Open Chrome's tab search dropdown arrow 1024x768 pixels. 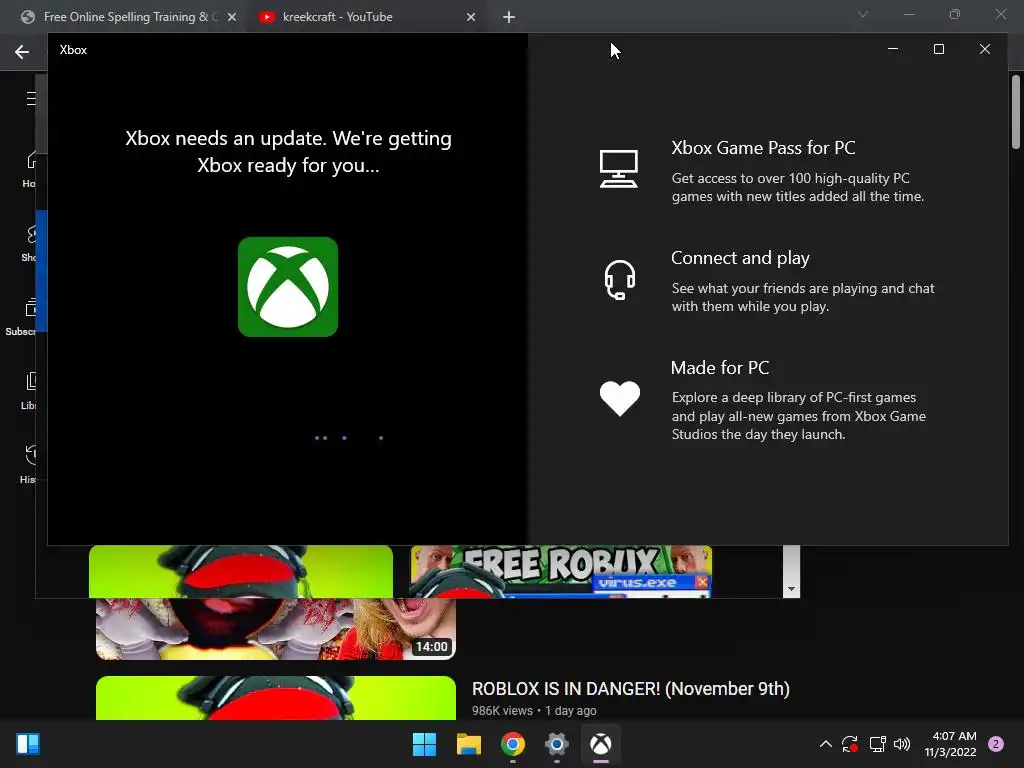[x=863, y=14]
